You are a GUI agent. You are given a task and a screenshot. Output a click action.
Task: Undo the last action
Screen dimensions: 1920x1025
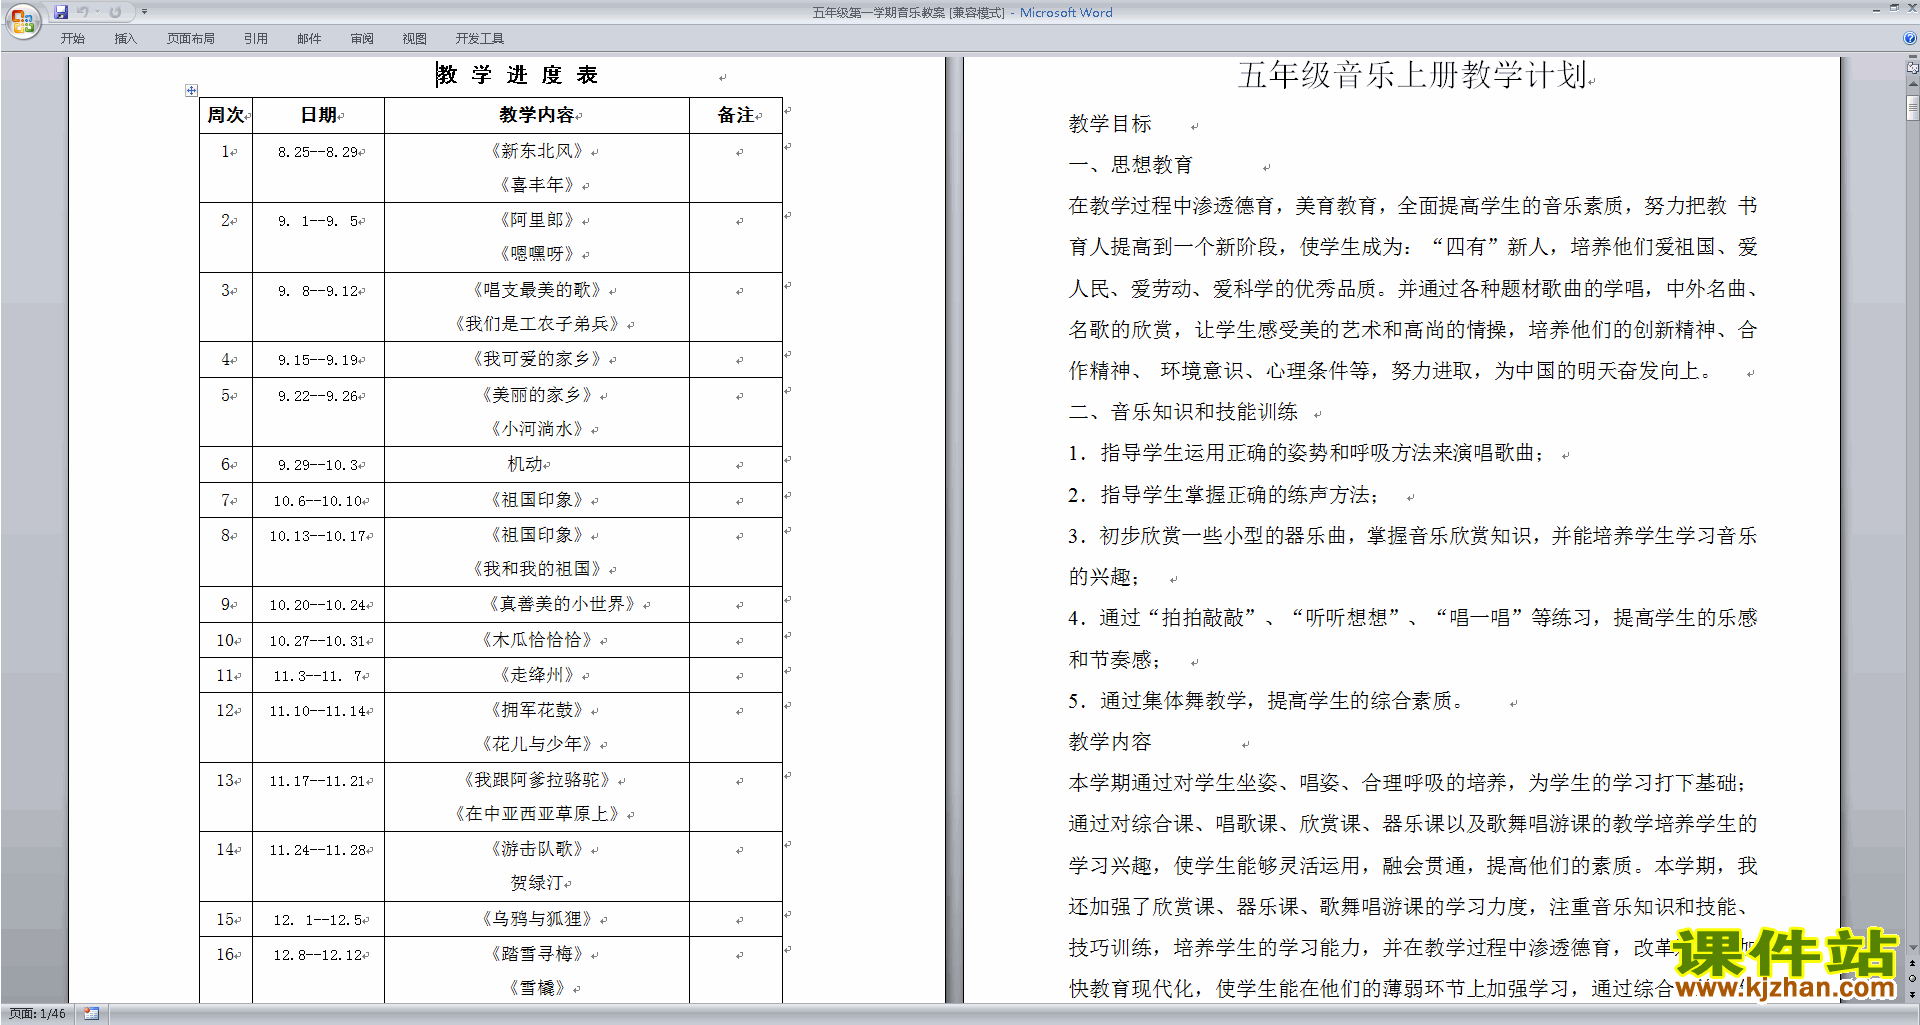83,12
